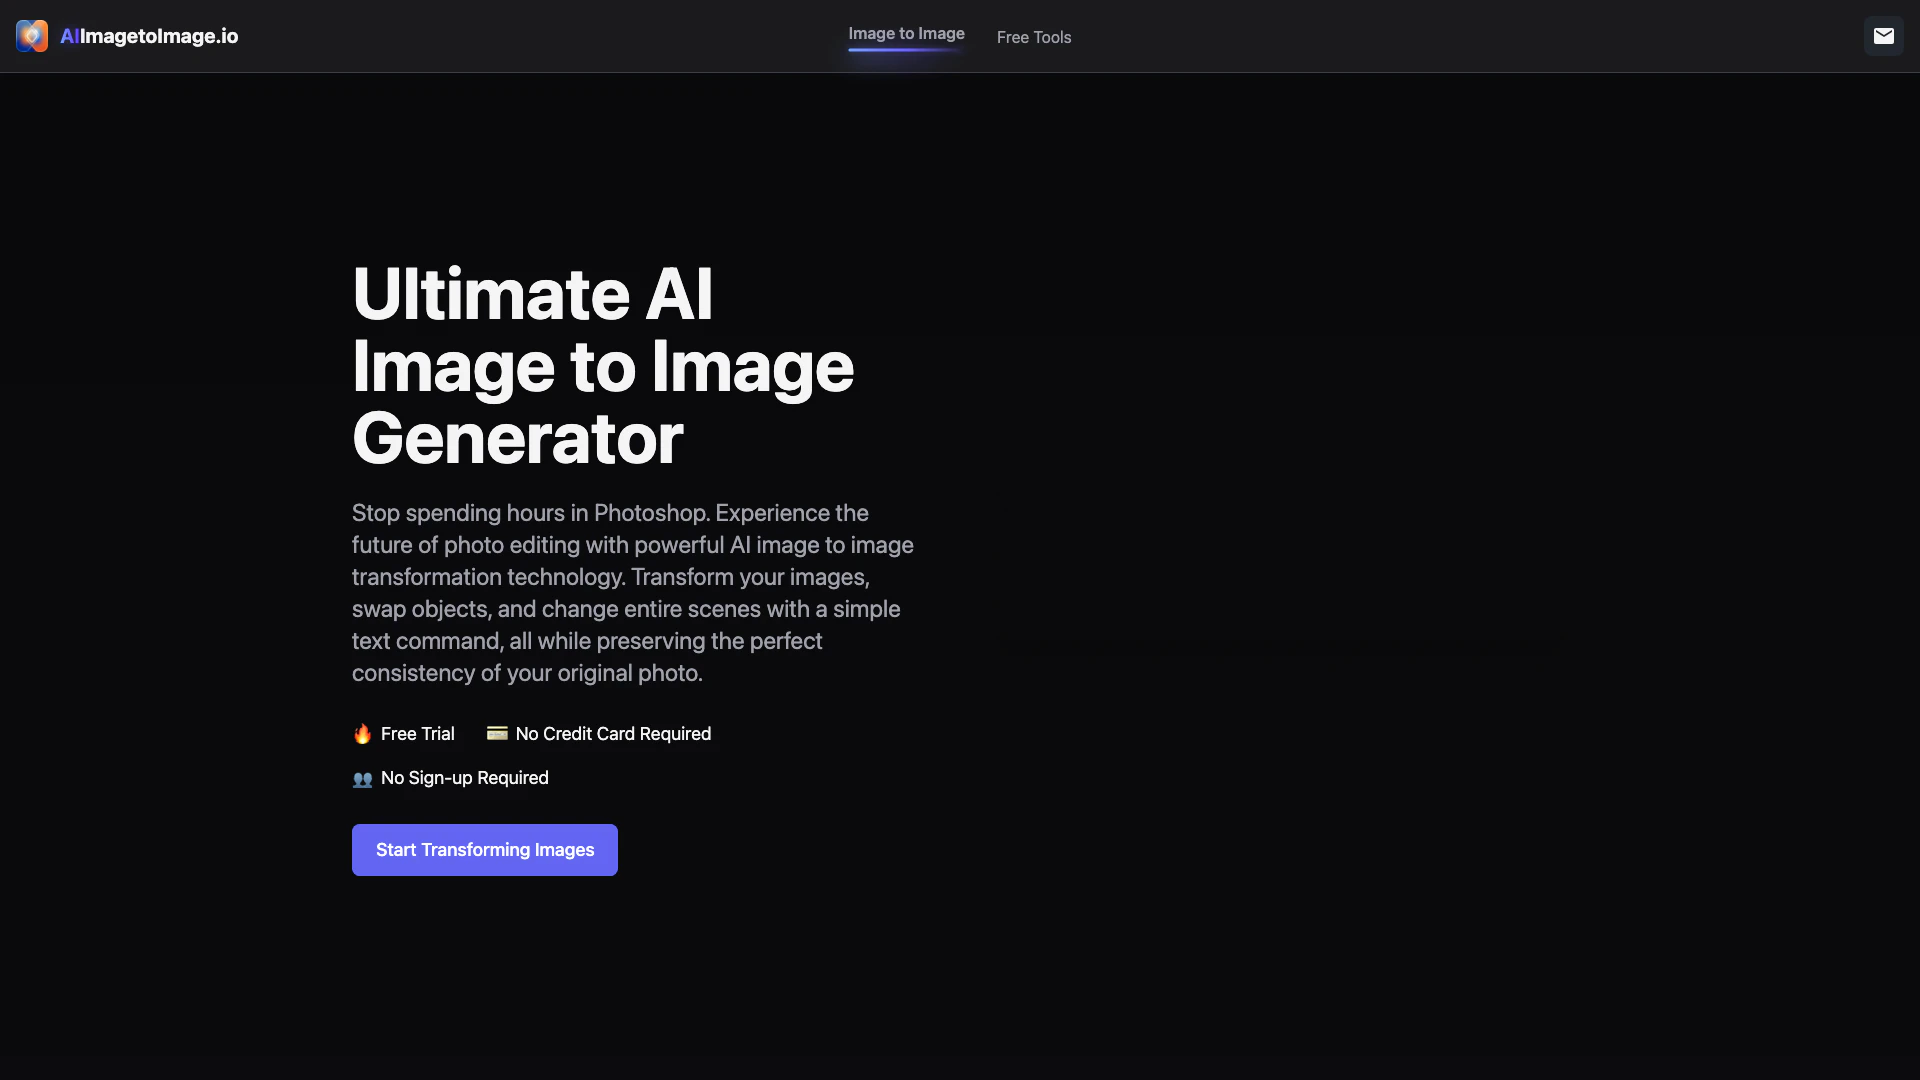This screenshot has width=1920, height=1080.
Task: Click 'transformation technology' in the description
Action: pos(487,577)
